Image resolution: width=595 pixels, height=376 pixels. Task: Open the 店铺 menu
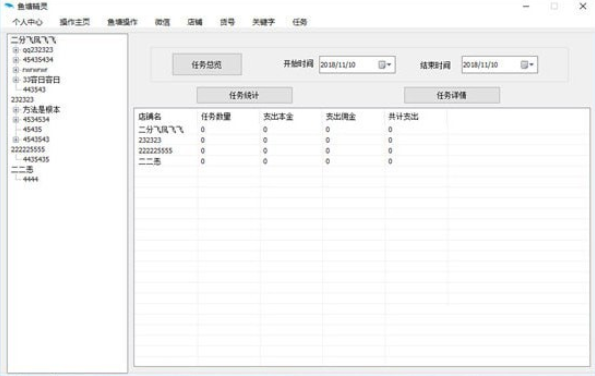point(195,22)
